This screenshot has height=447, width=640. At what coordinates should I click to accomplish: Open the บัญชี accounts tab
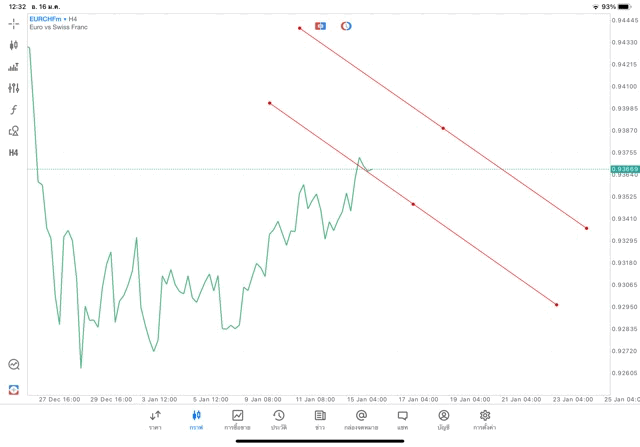[x=443, y=420]
